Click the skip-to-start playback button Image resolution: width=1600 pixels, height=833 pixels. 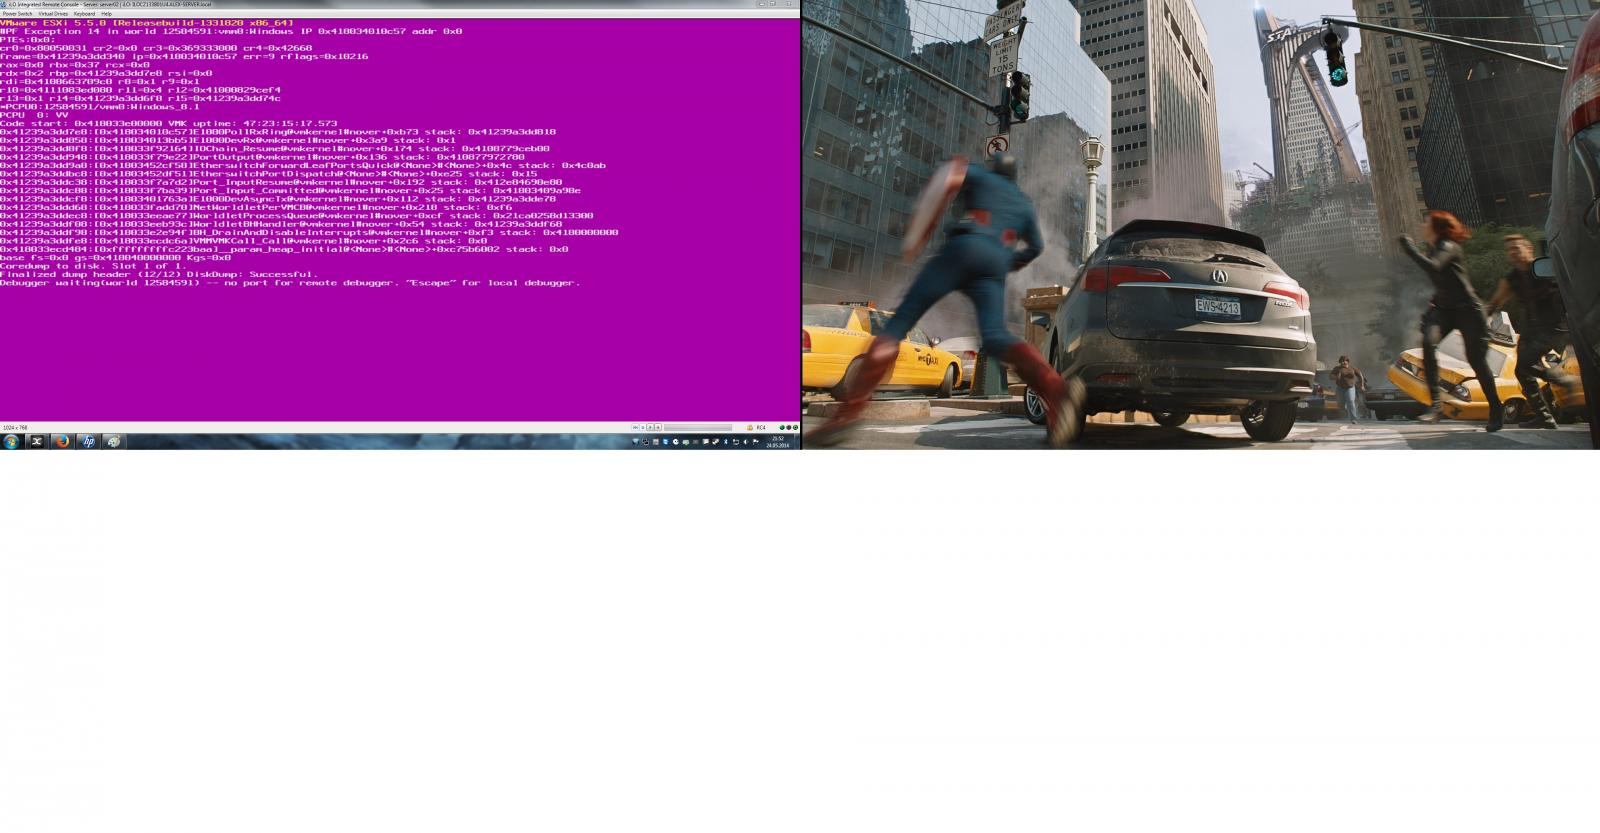click(636, 427)
